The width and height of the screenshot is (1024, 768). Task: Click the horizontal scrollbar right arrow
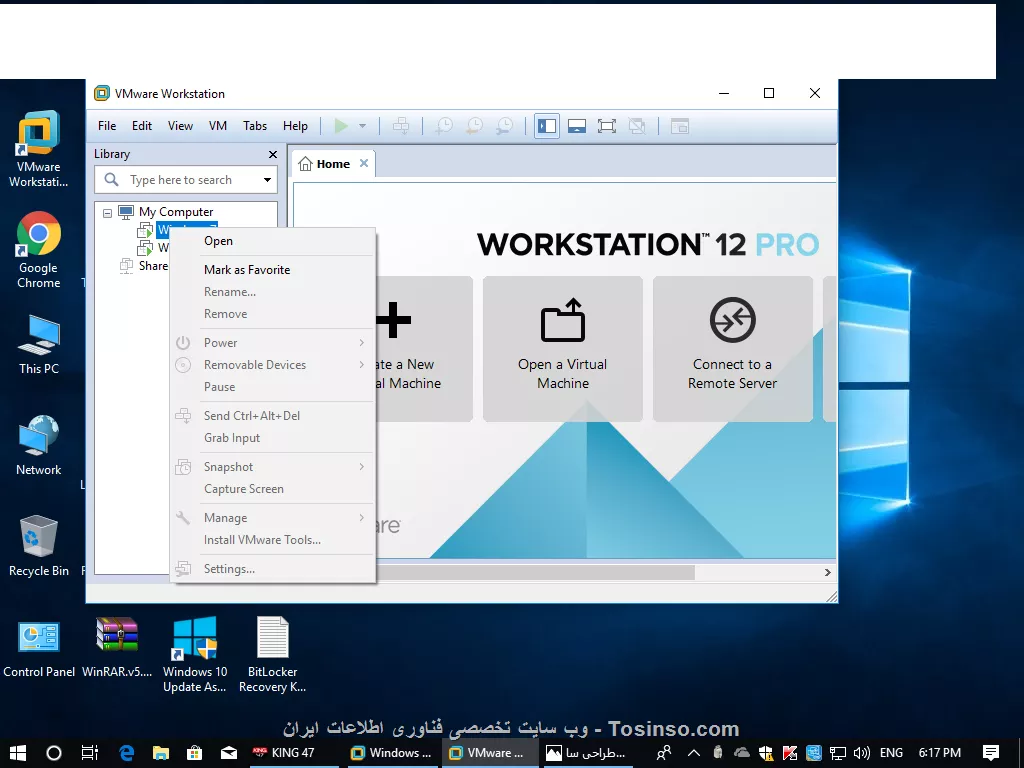pos(827,573)
